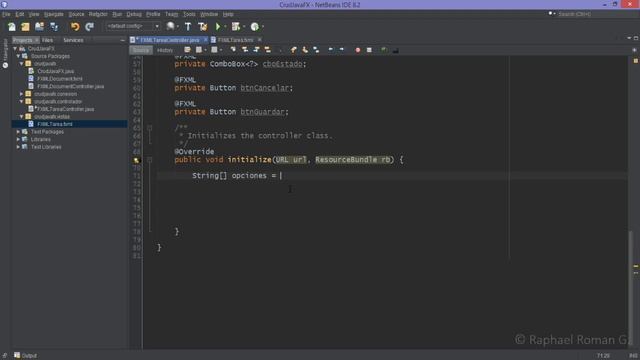640x360 pixels.
Task: Click the lightbulb hint on line 69
Action: 136,160
